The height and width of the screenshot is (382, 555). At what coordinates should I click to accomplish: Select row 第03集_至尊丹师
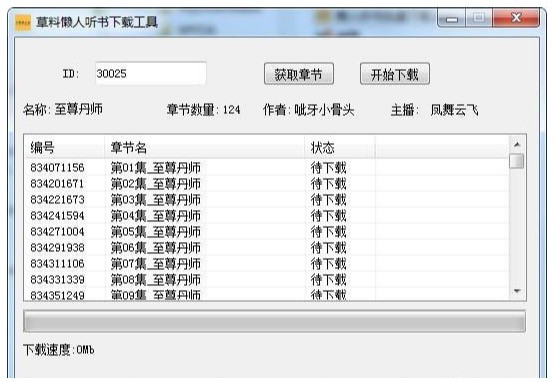(x=267, y=199)
